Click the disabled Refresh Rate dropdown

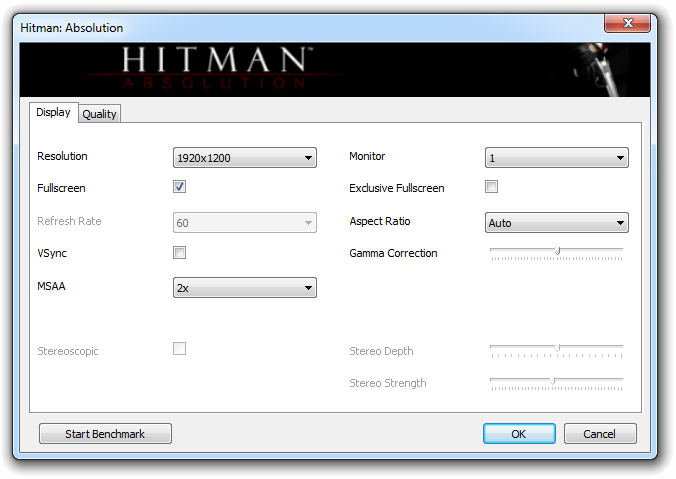coord(244,222)
